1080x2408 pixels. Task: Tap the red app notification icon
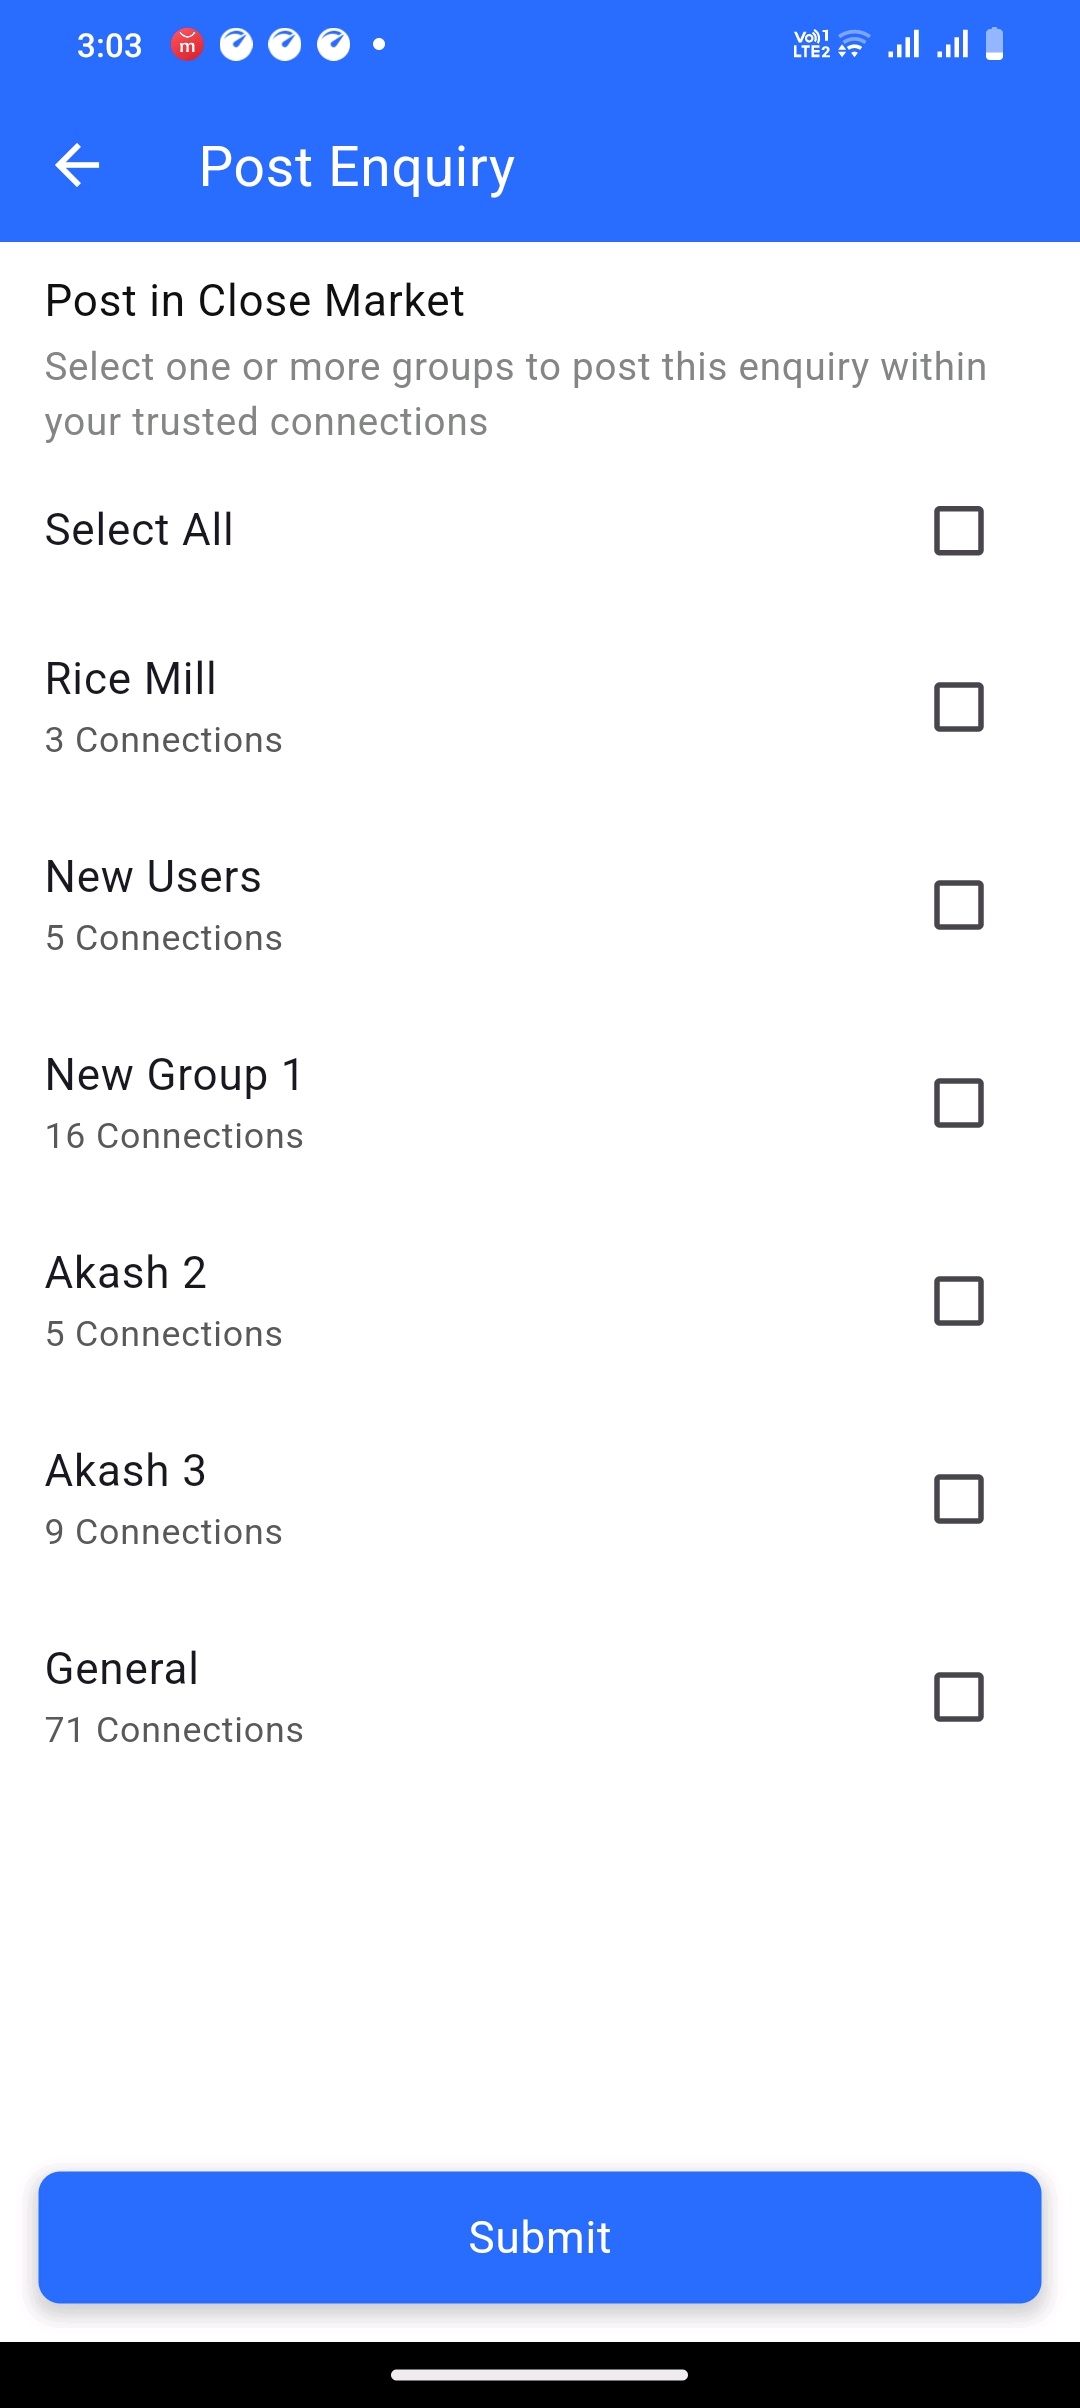(187, 45)
